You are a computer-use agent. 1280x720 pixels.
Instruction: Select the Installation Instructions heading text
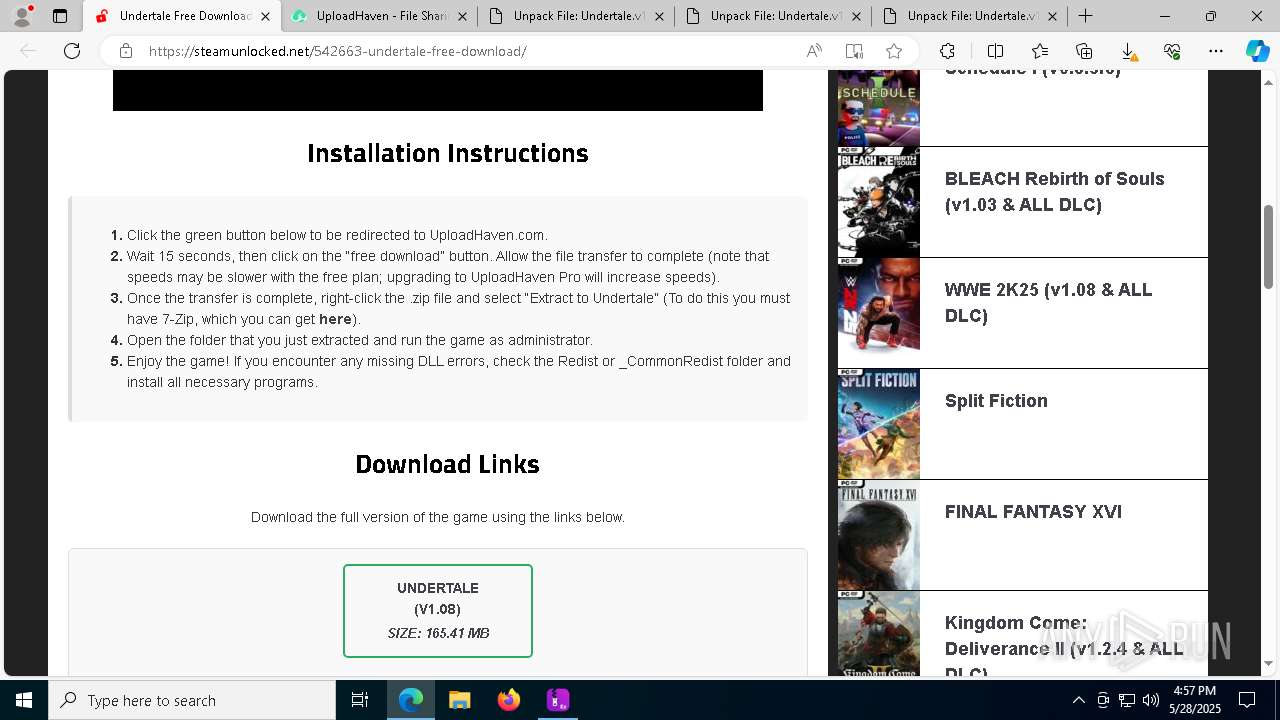[x=448, y=153]
